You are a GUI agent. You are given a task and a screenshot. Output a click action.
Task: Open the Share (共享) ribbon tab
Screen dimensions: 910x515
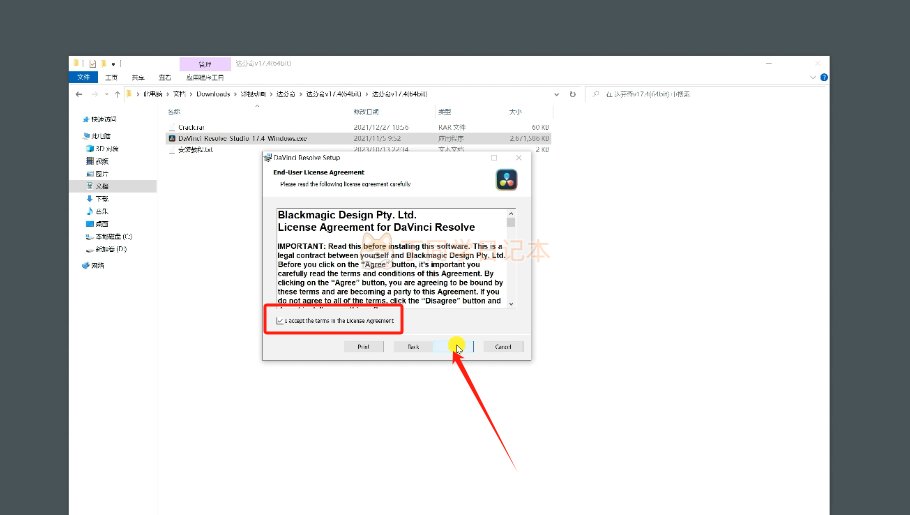(x=138, y=77)
